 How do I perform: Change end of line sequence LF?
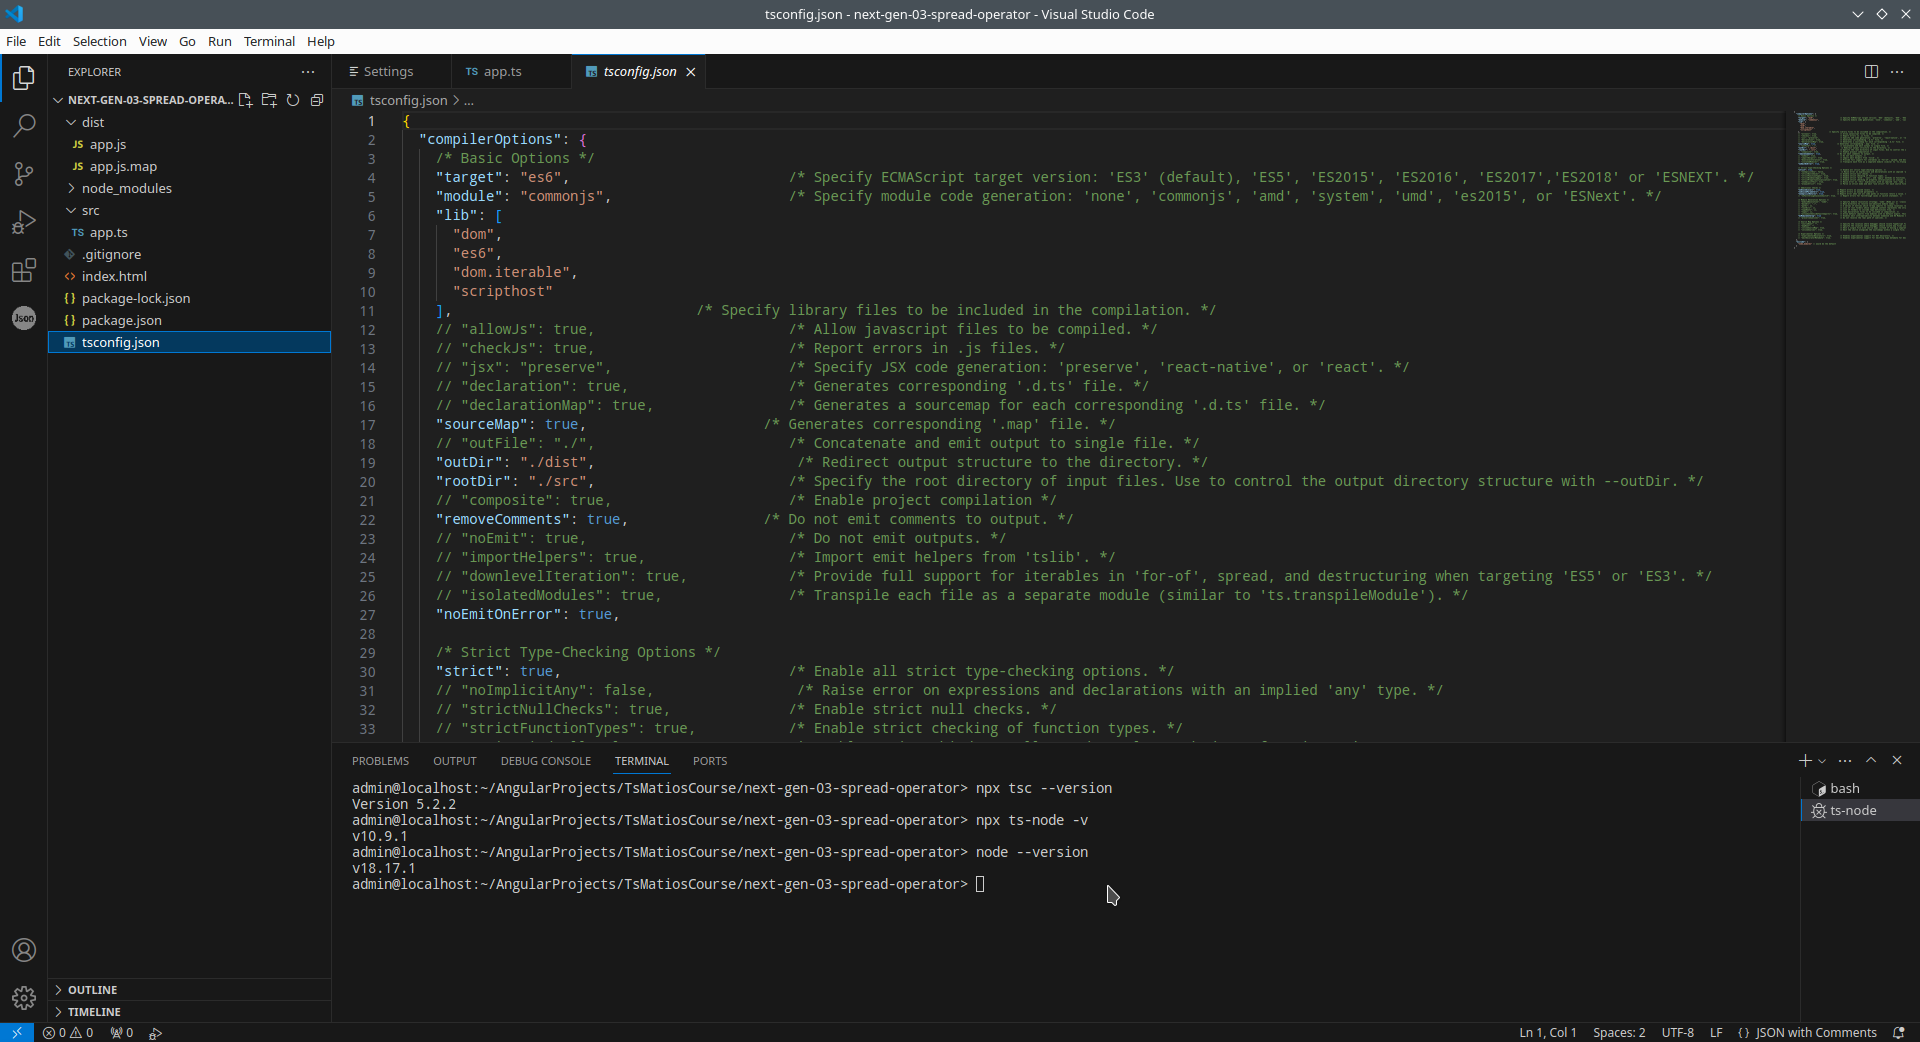point(1716,1033)
